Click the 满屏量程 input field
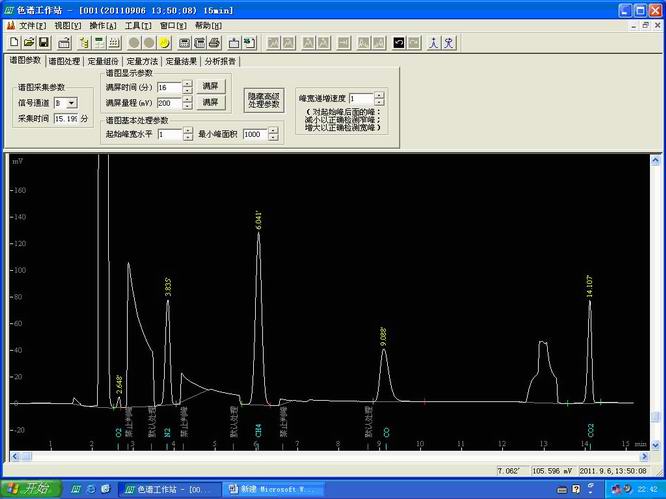 [169, 103]
